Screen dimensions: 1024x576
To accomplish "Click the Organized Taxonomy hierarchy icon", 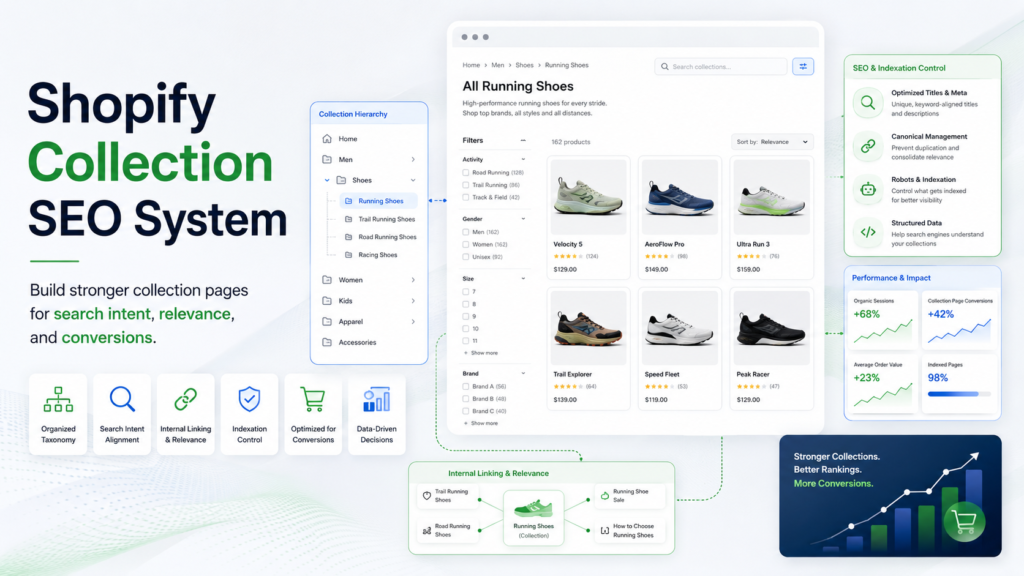I will 58,399.
